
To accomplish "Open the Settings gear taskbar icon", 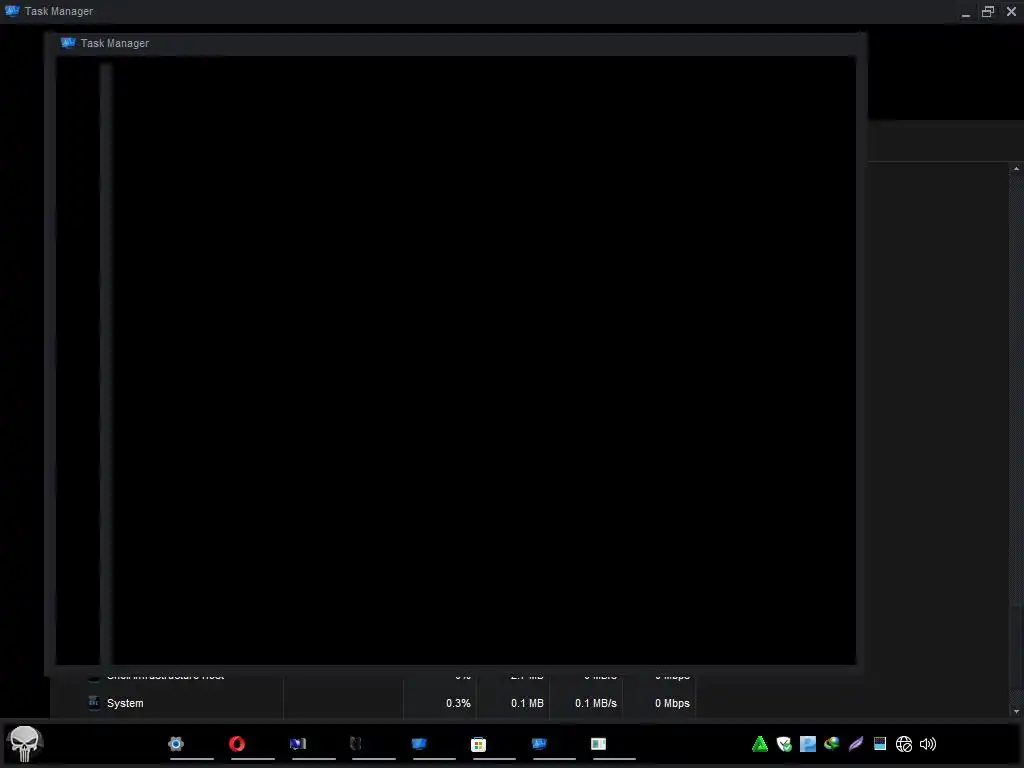I will pos(176,744).
